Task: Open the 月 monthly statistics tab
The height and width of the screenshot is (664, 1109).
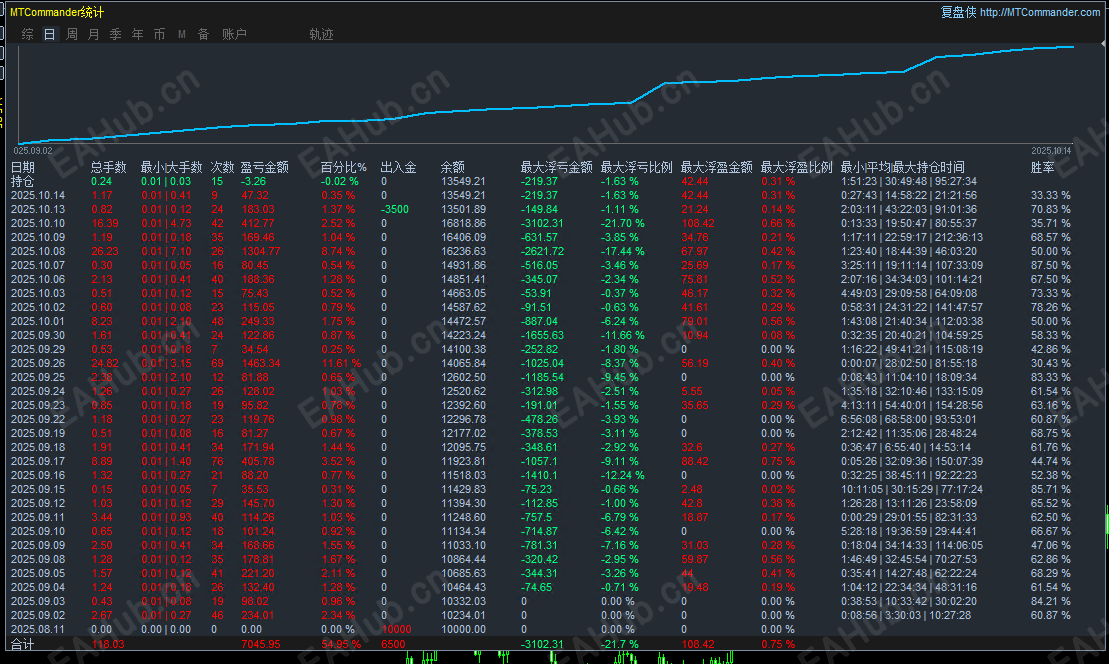Action: point(93,34)
